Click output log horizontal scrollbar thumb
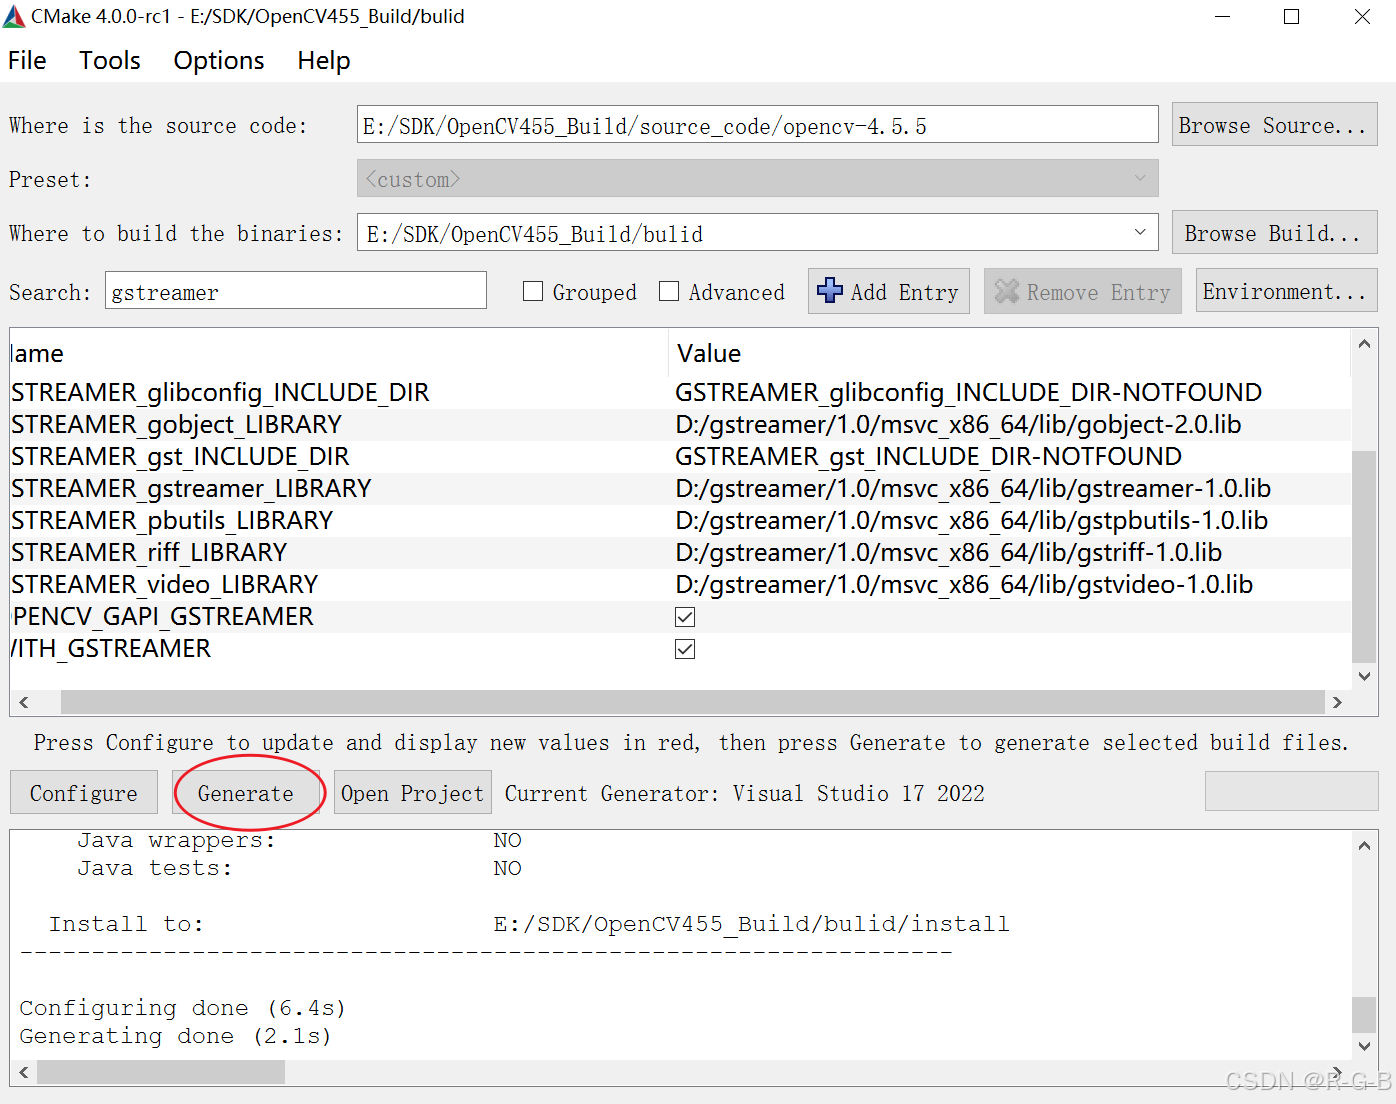1396x1104 pixels. [x=161, y=1072]
